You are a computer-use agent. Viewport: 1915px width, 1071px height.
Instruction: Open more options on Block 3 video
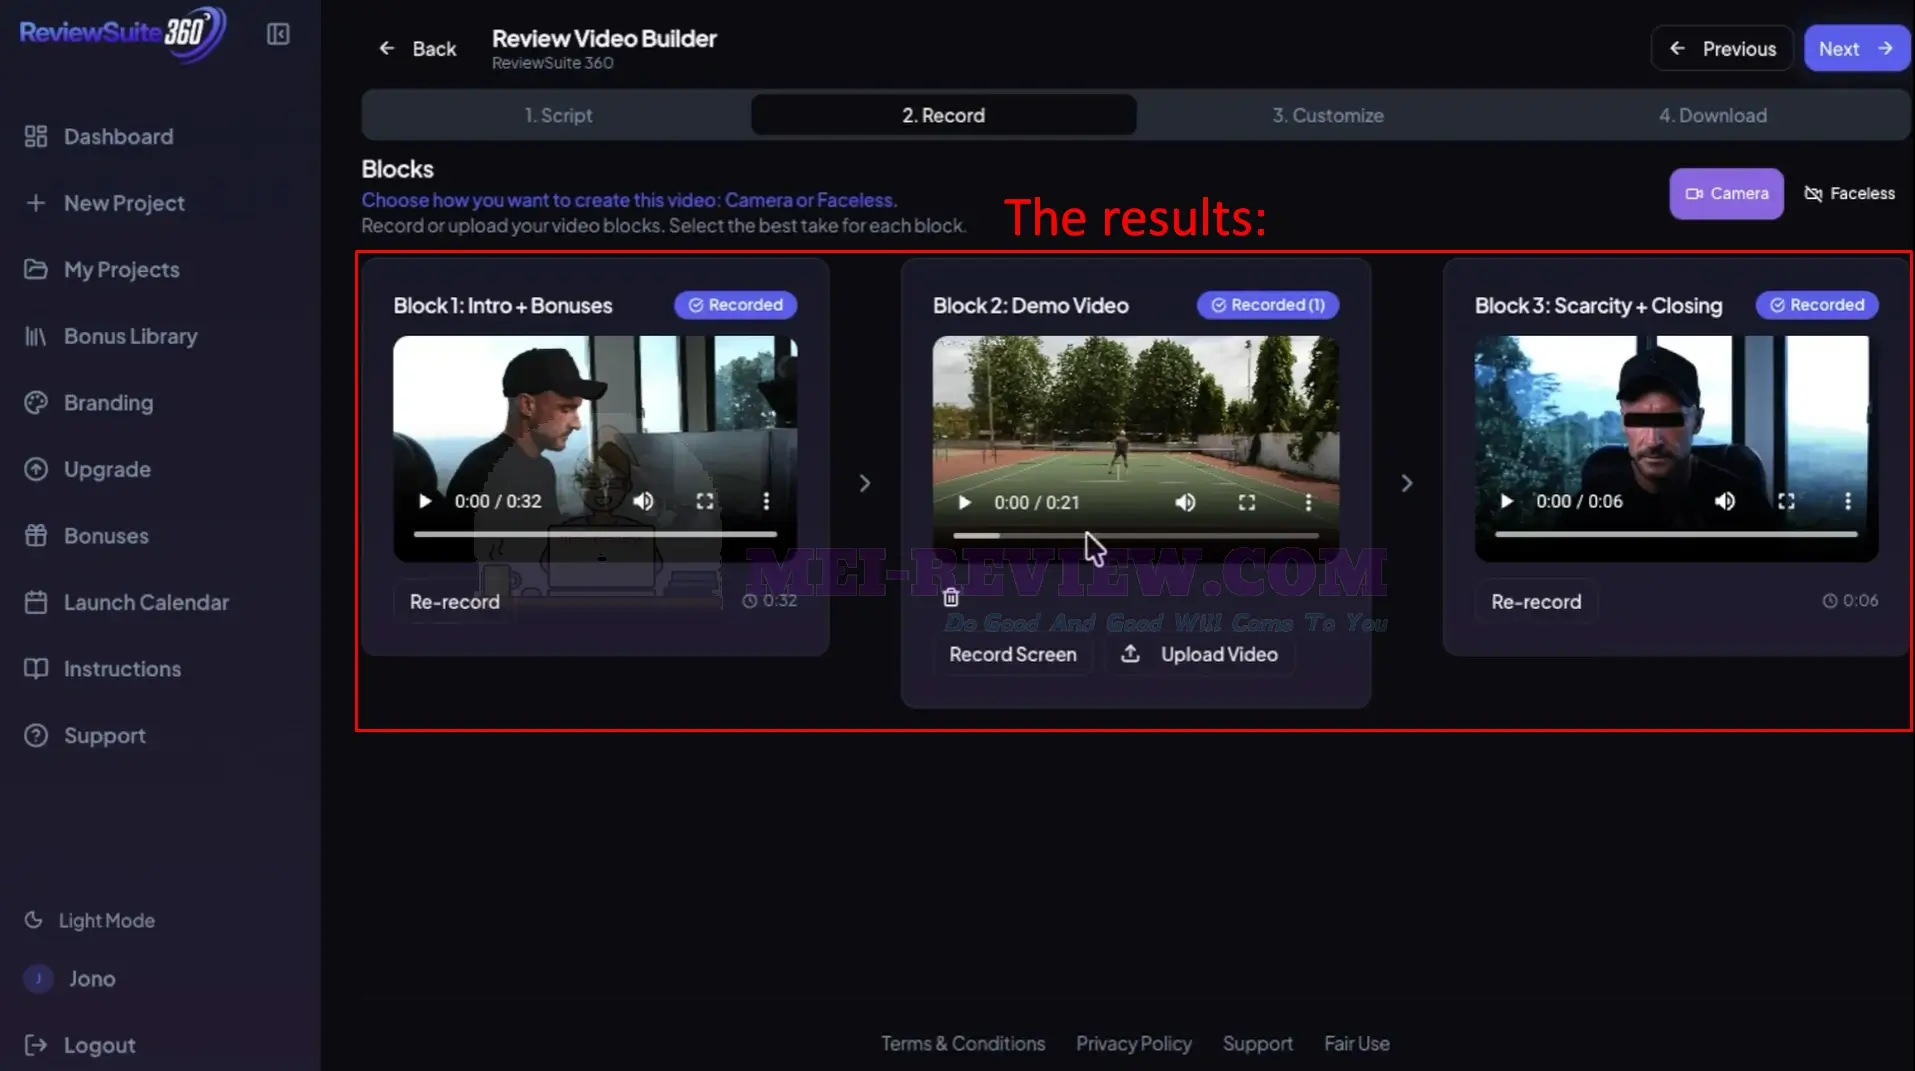1847,501
